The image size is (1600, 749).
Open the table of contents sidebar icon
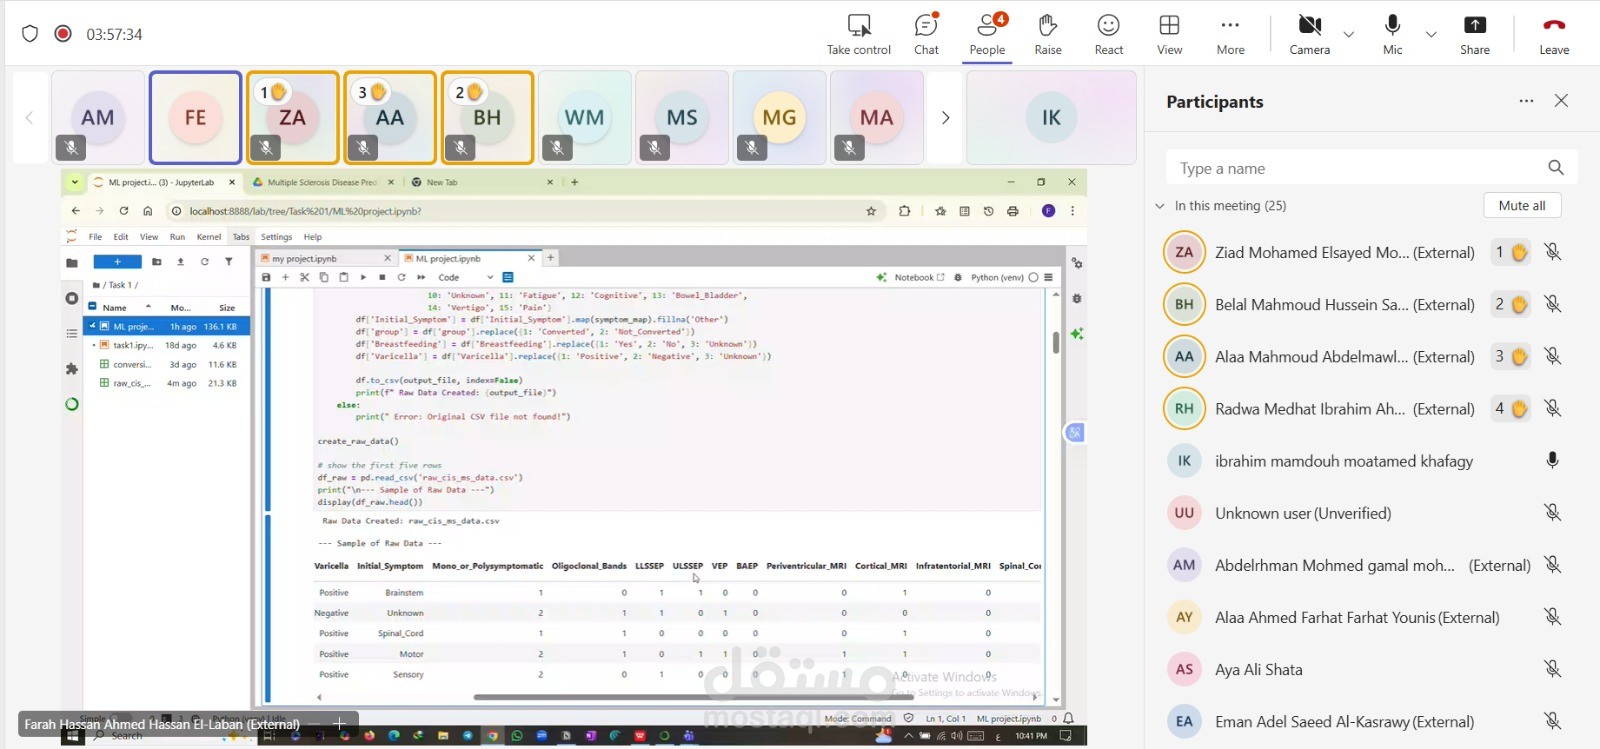tap(71, 333)
